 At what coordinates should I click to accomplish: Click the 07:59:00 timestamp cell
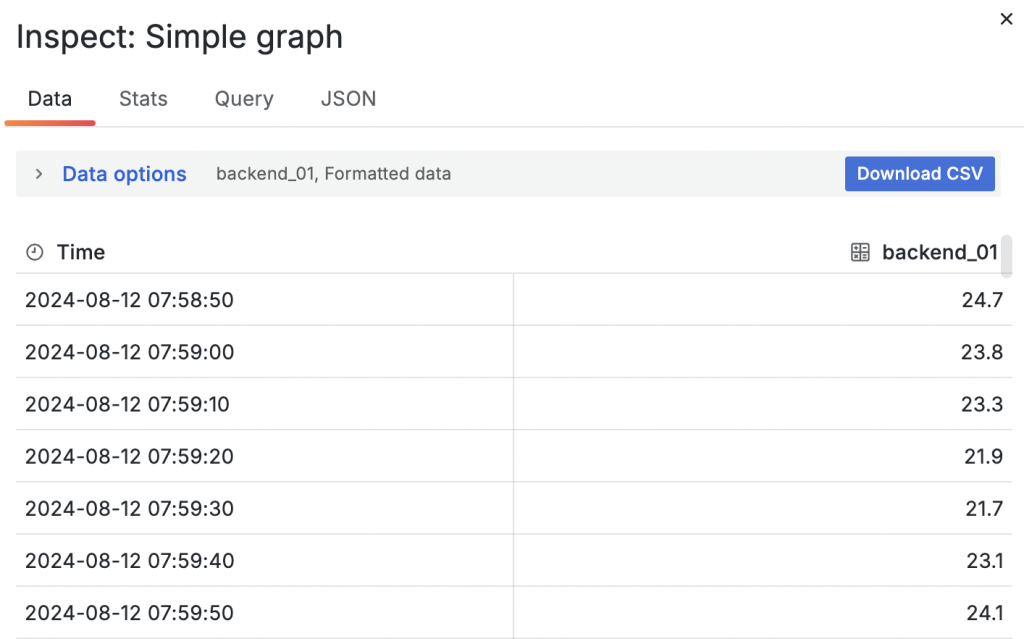click(x=129, y=352)
